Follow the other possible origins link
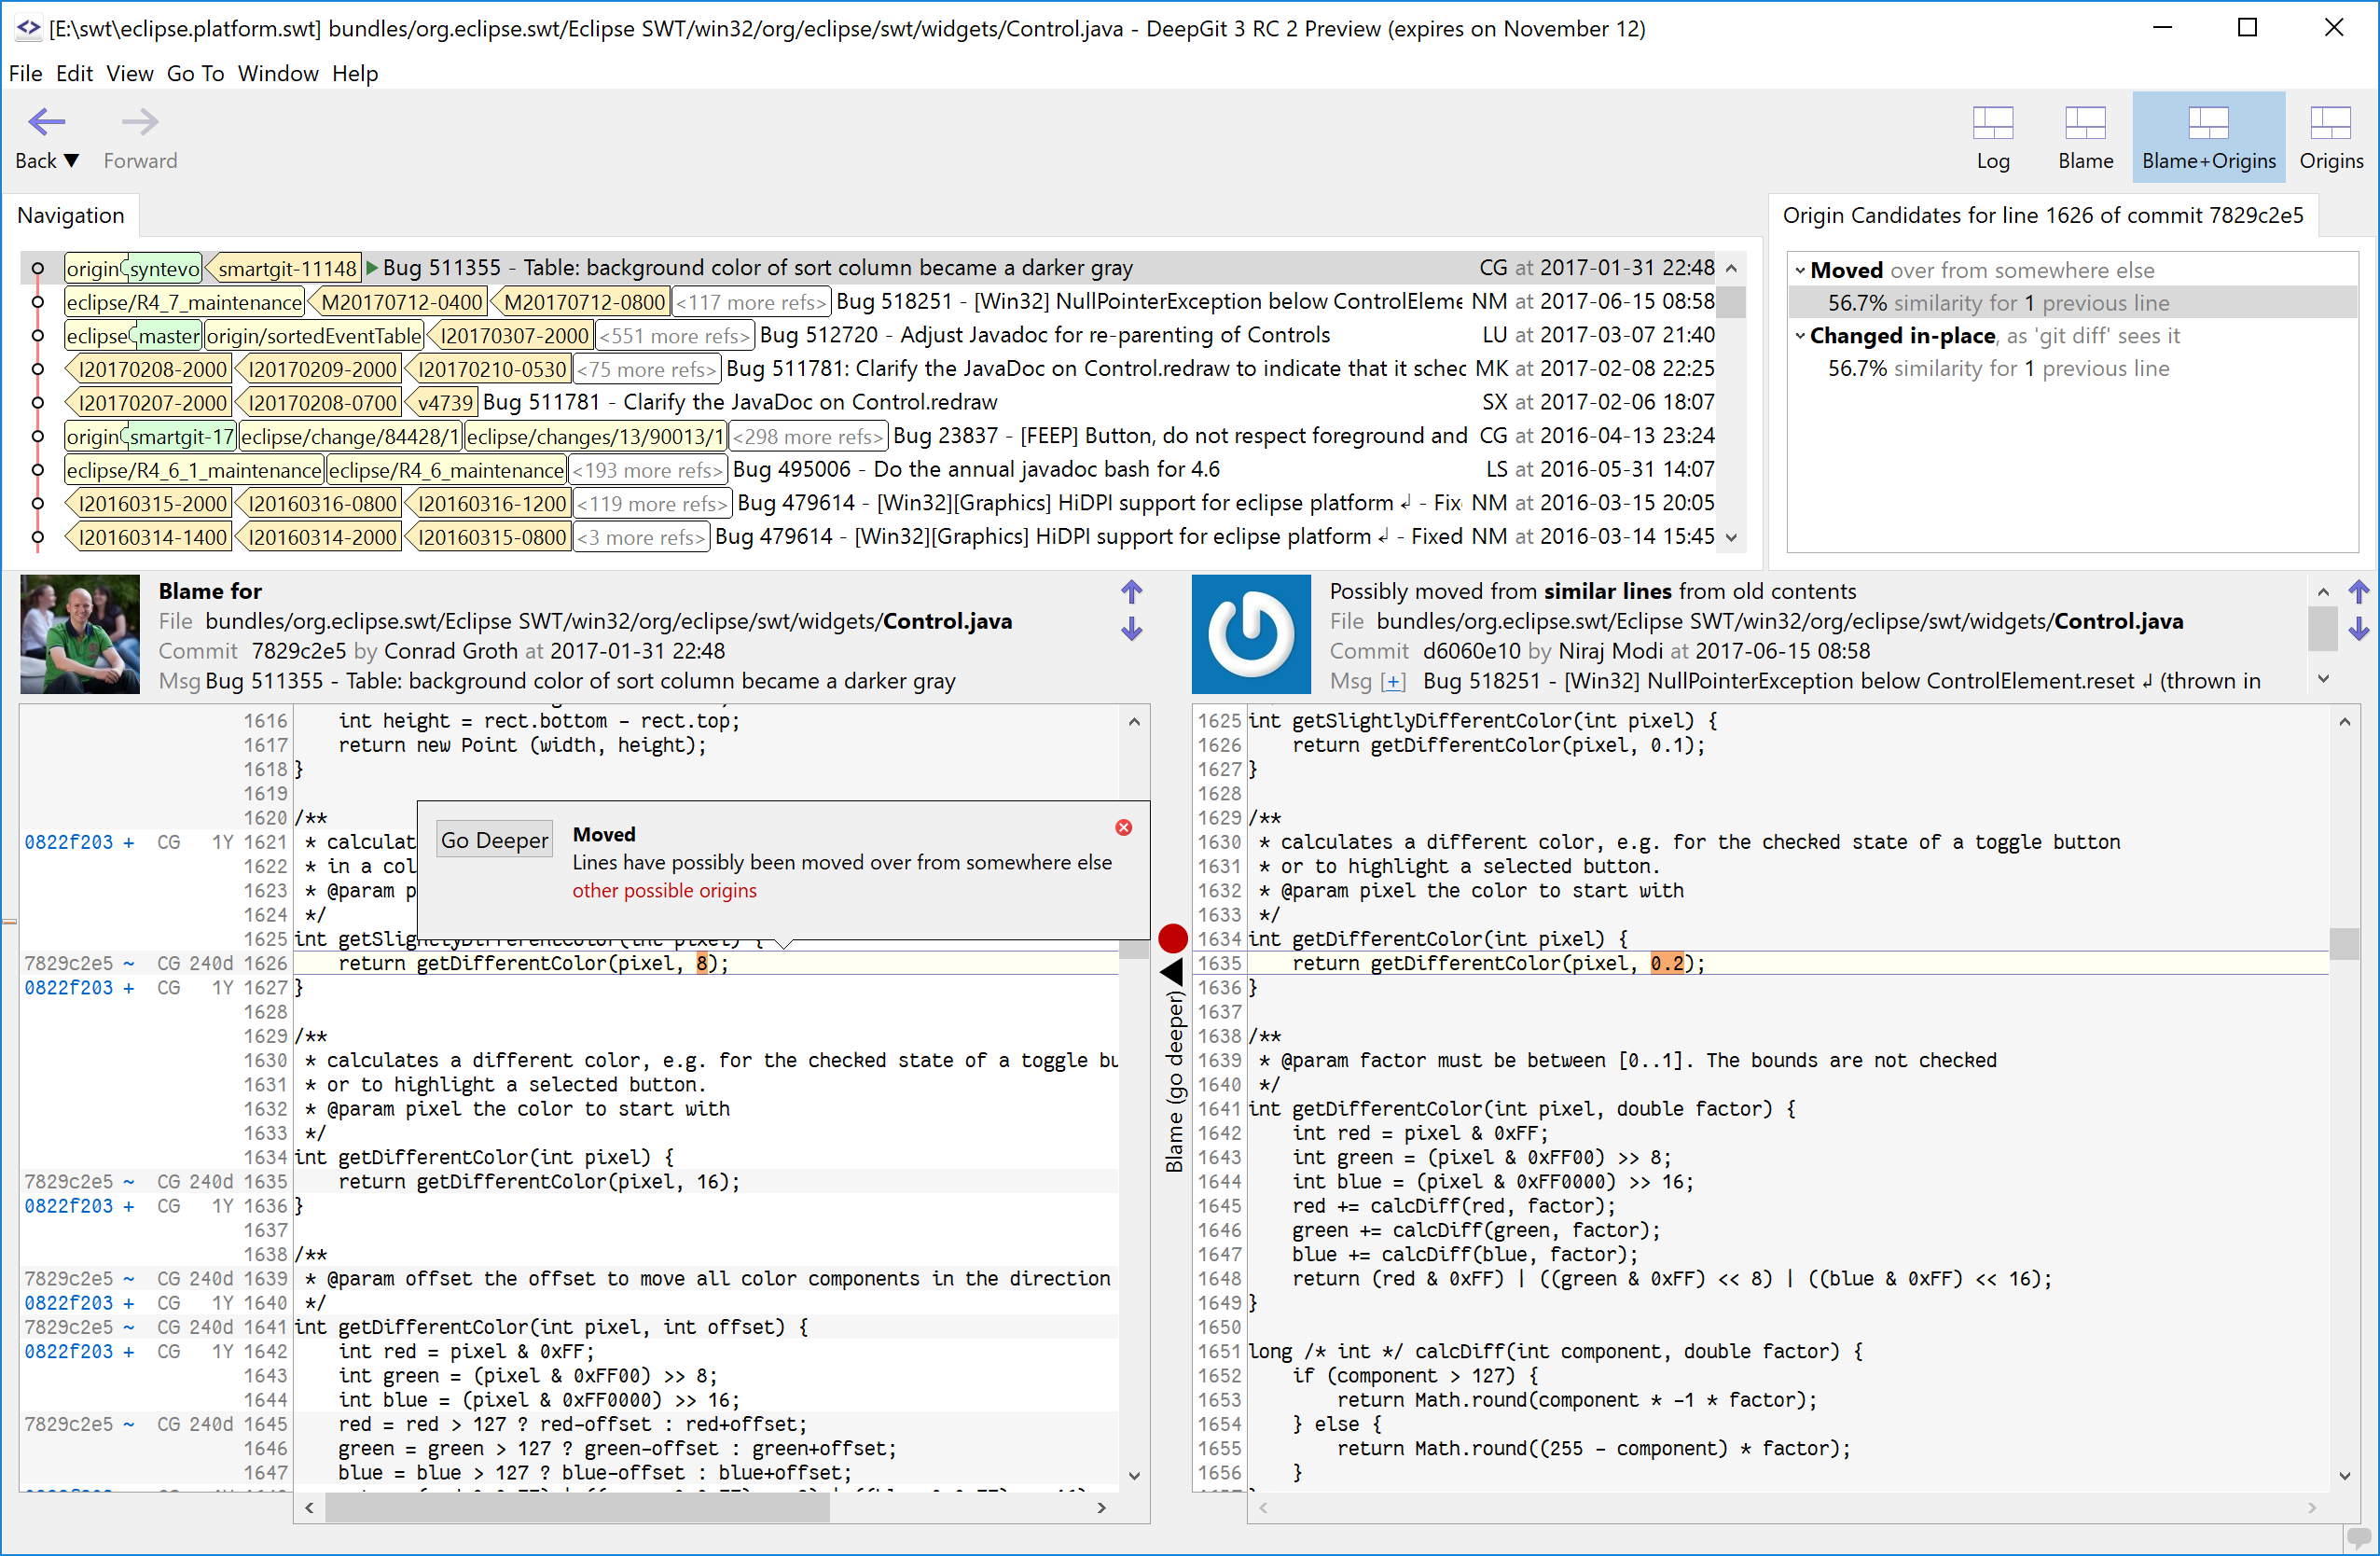Screen dimensions: 2380x1556 tap(664, 890)
